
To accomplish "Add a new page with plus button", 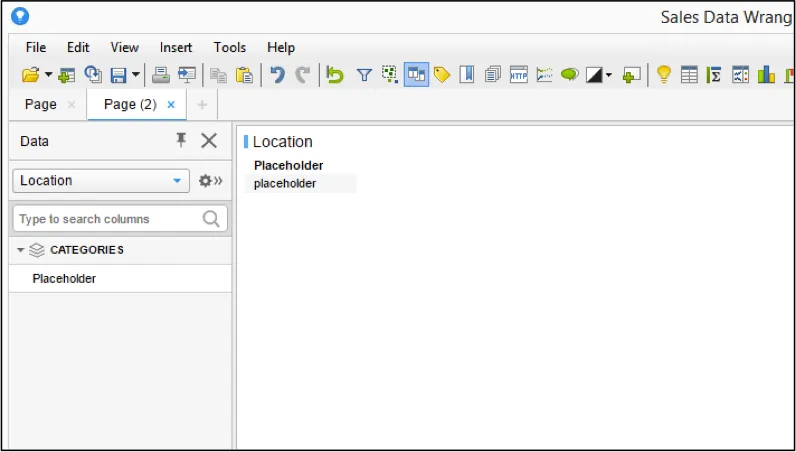I will [x=202, y=105].
